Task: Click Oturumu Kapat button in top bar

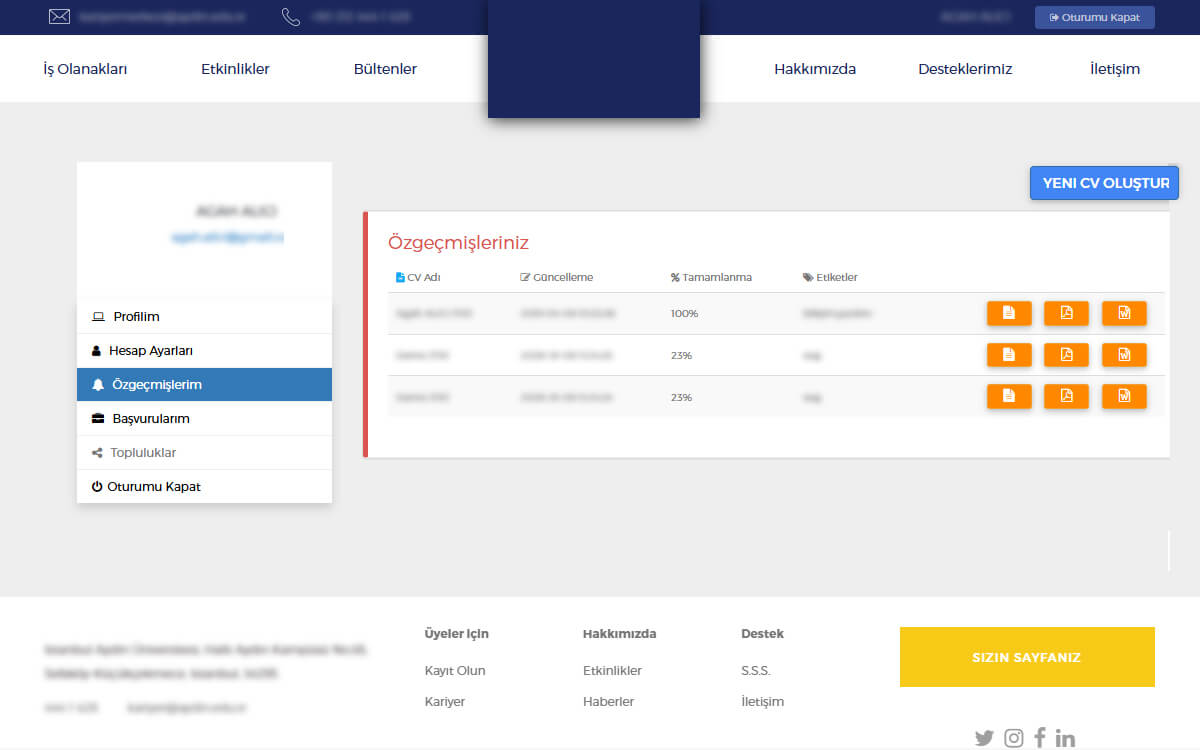Action: click(x=1094, y=17)
